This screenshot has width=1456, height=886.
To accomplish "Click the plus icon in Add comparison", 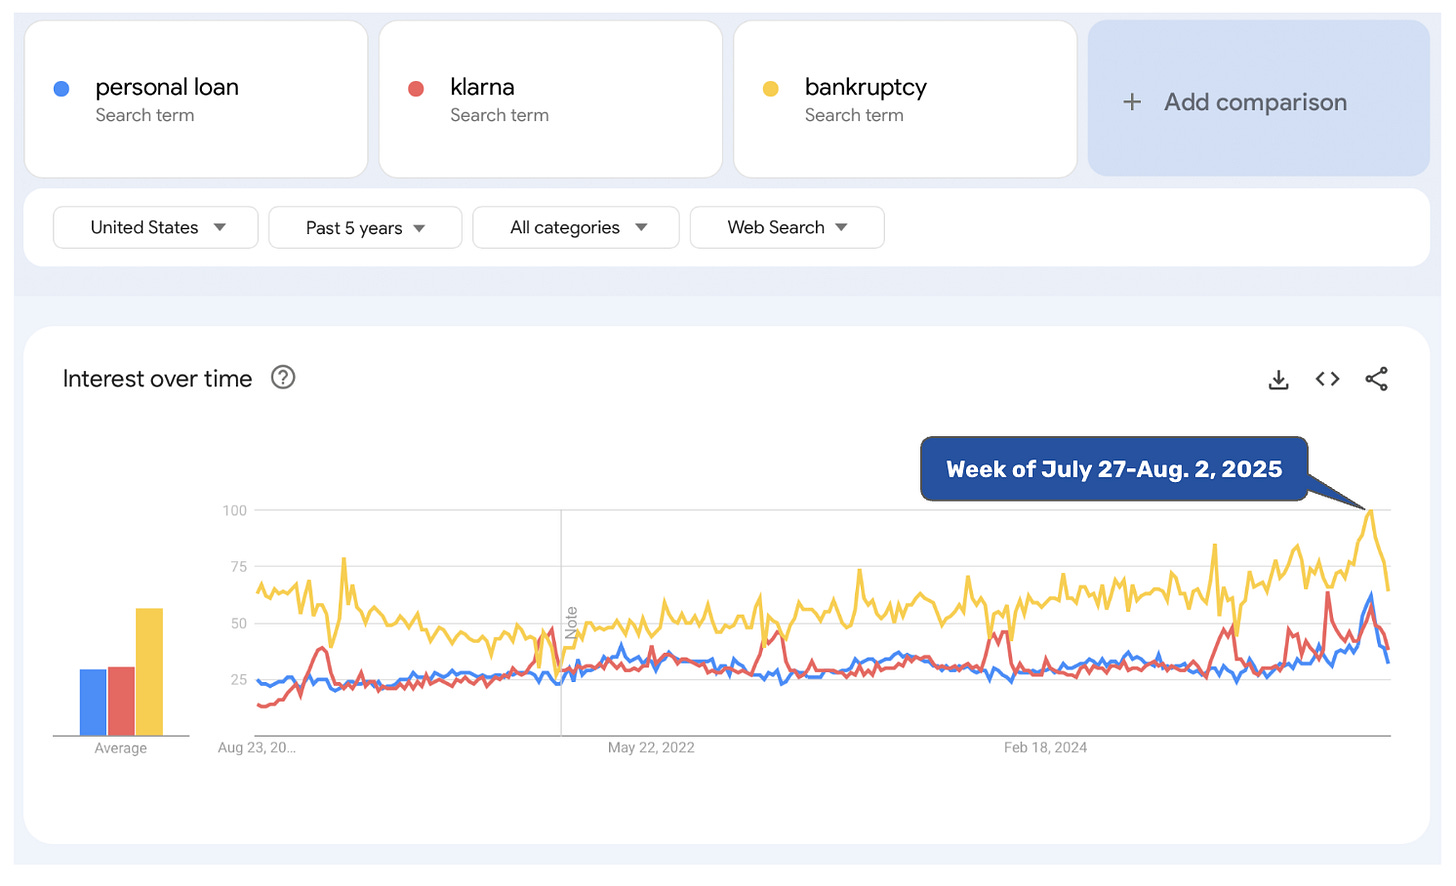I will (1132, 102).
